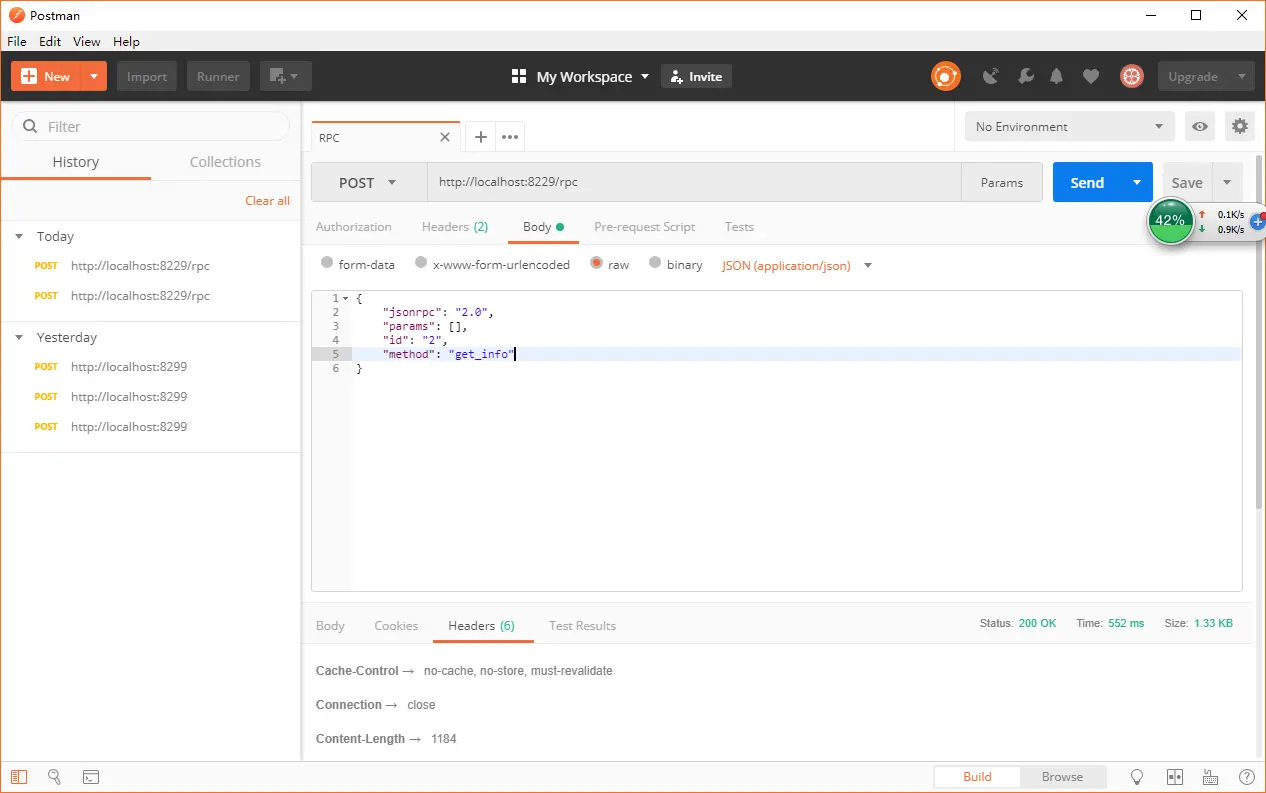Open the Postman console icon

pos(91,777)
